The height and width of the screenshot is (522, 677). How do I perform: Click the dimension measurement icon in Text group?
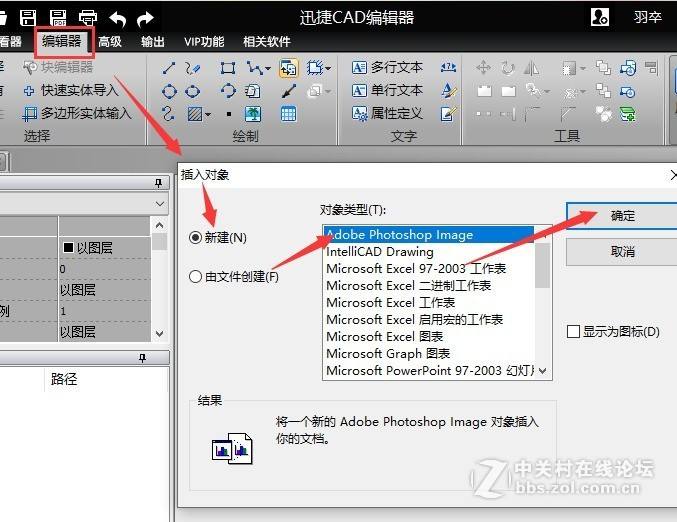tap(448, 67)
